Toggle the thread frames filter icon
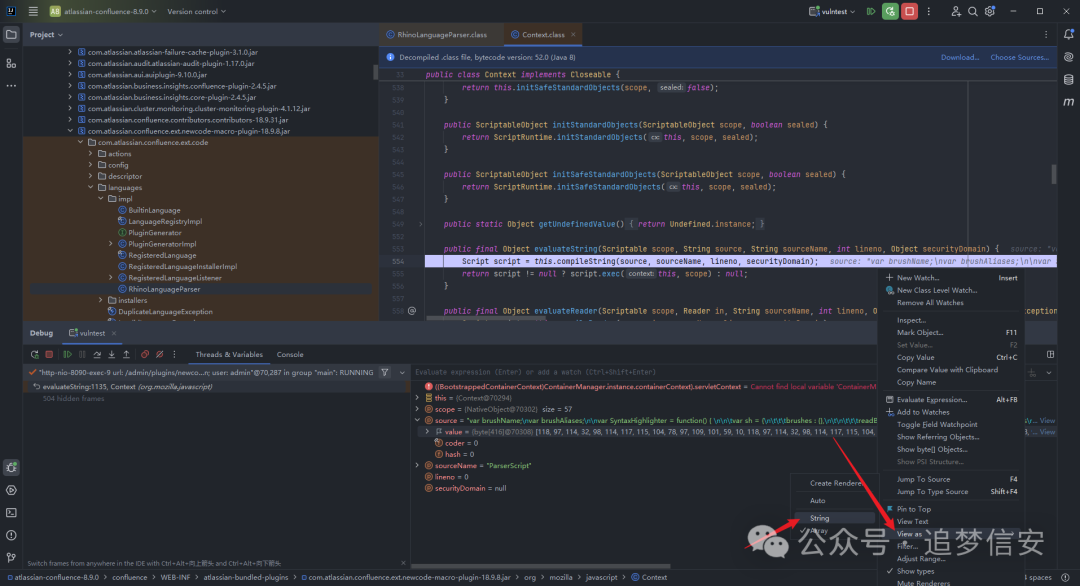 385,372
